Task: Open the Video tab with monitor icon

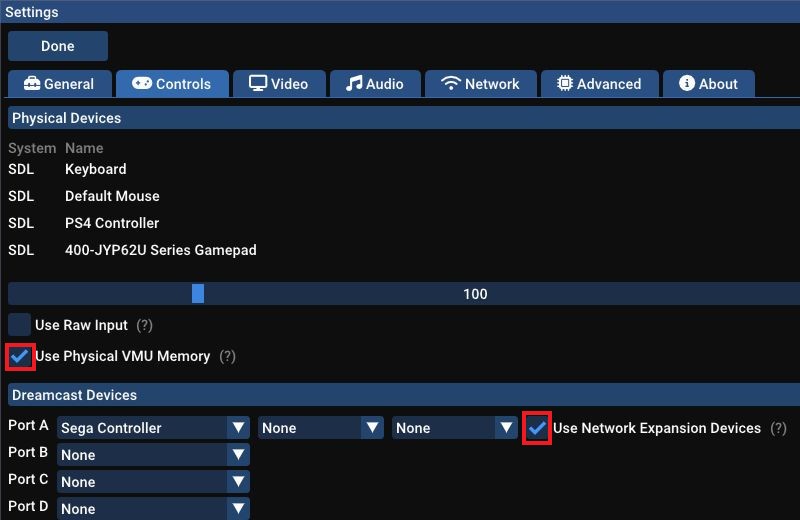Action: point(279,84)
